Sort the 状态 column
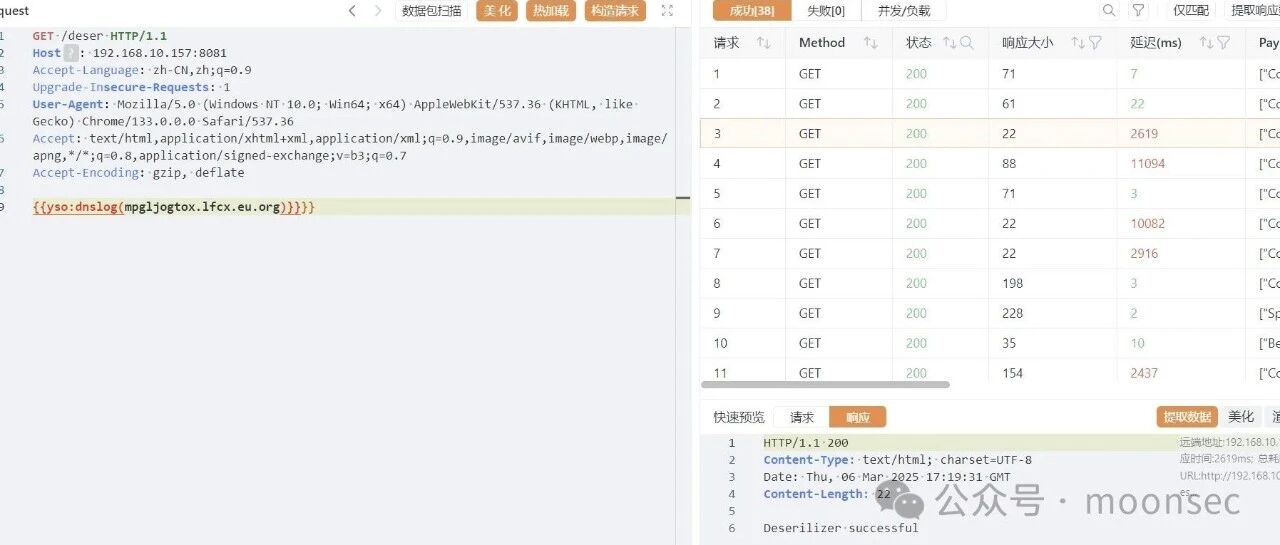1280x545 pixels. point(949,43)
